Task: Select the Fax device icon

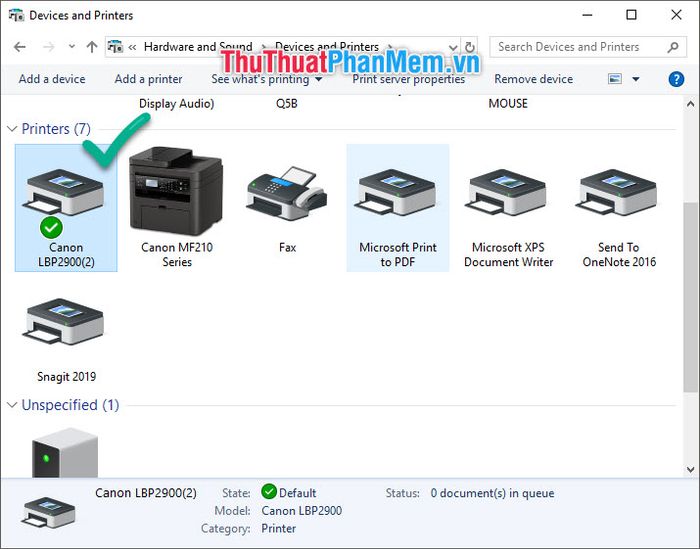Action: tap(287, 193)
